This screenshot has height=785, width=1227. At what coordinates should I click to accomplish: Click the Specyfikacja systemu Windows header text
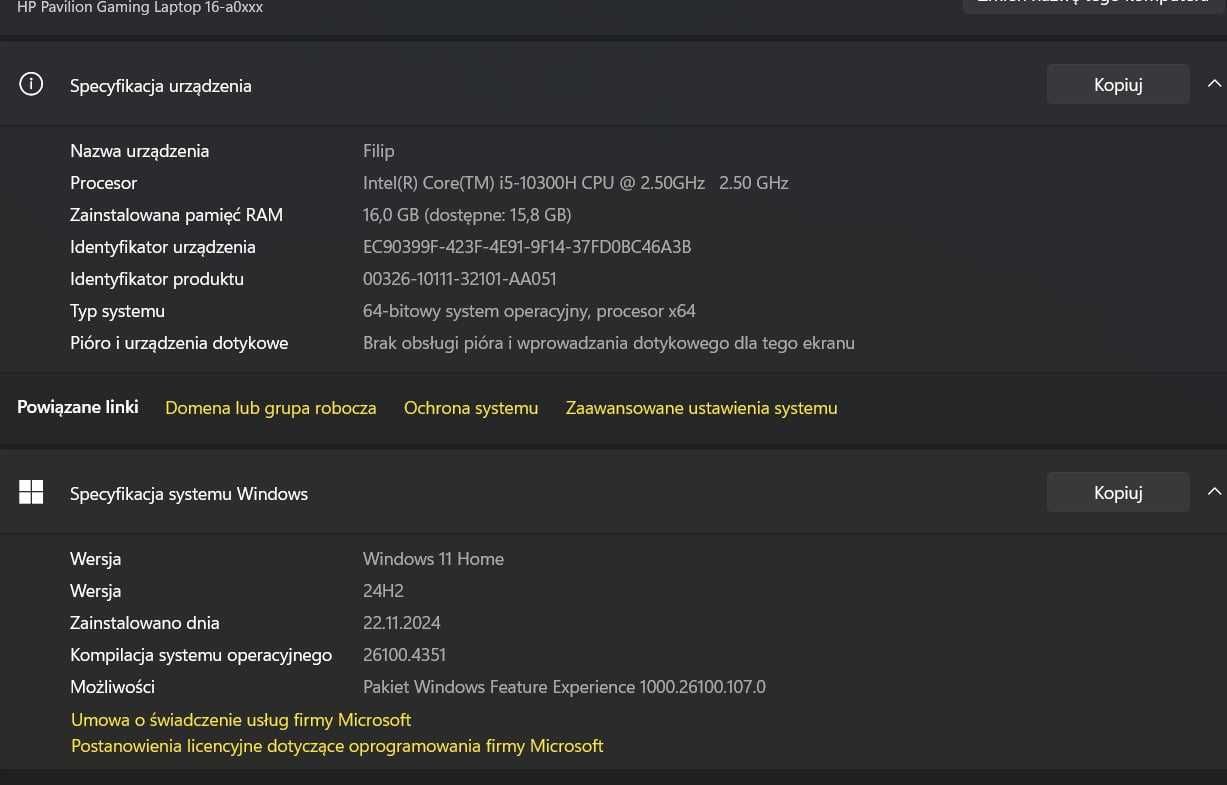click(x=189, y=494)
